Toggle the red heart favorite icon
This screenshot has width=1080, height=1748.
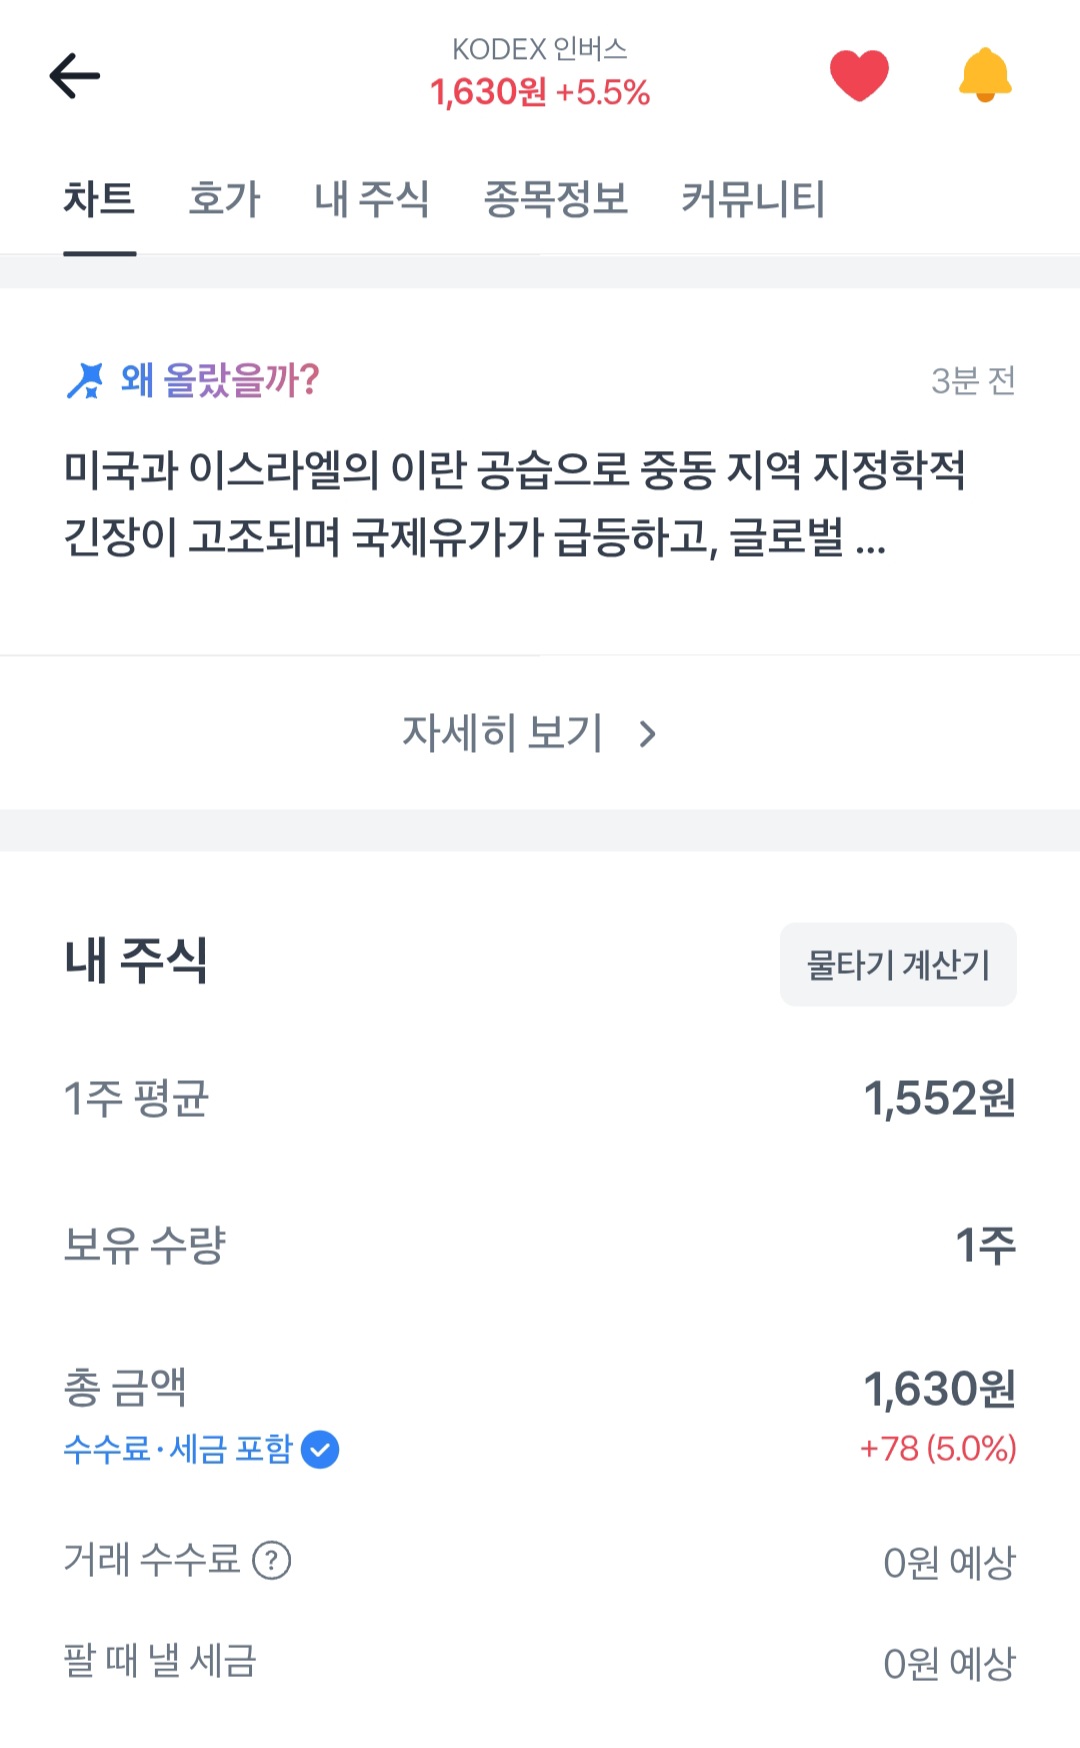pos(859,75)
